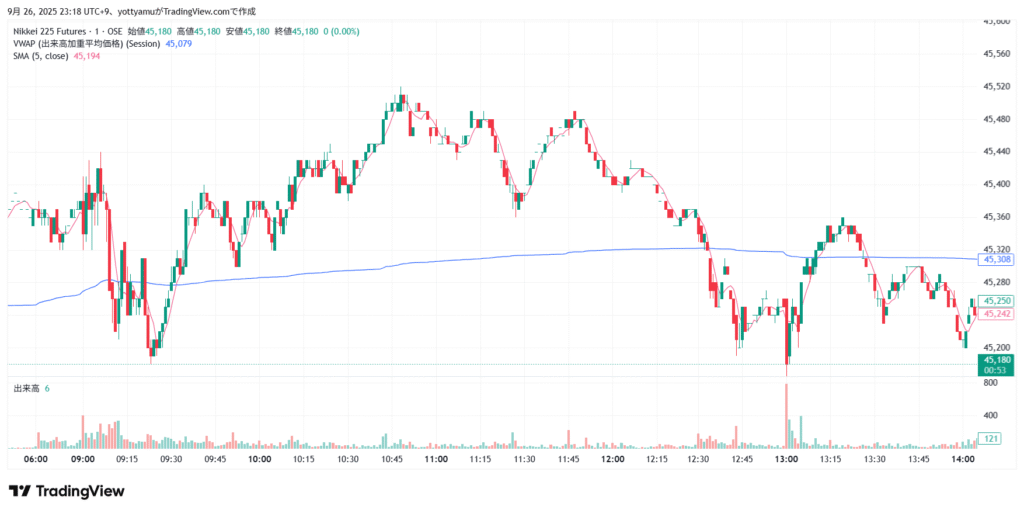This screenshot has height=513, width=1024.
Task: Click the current price label 45,180 with countdown
Action: click(x=998, y=364)
